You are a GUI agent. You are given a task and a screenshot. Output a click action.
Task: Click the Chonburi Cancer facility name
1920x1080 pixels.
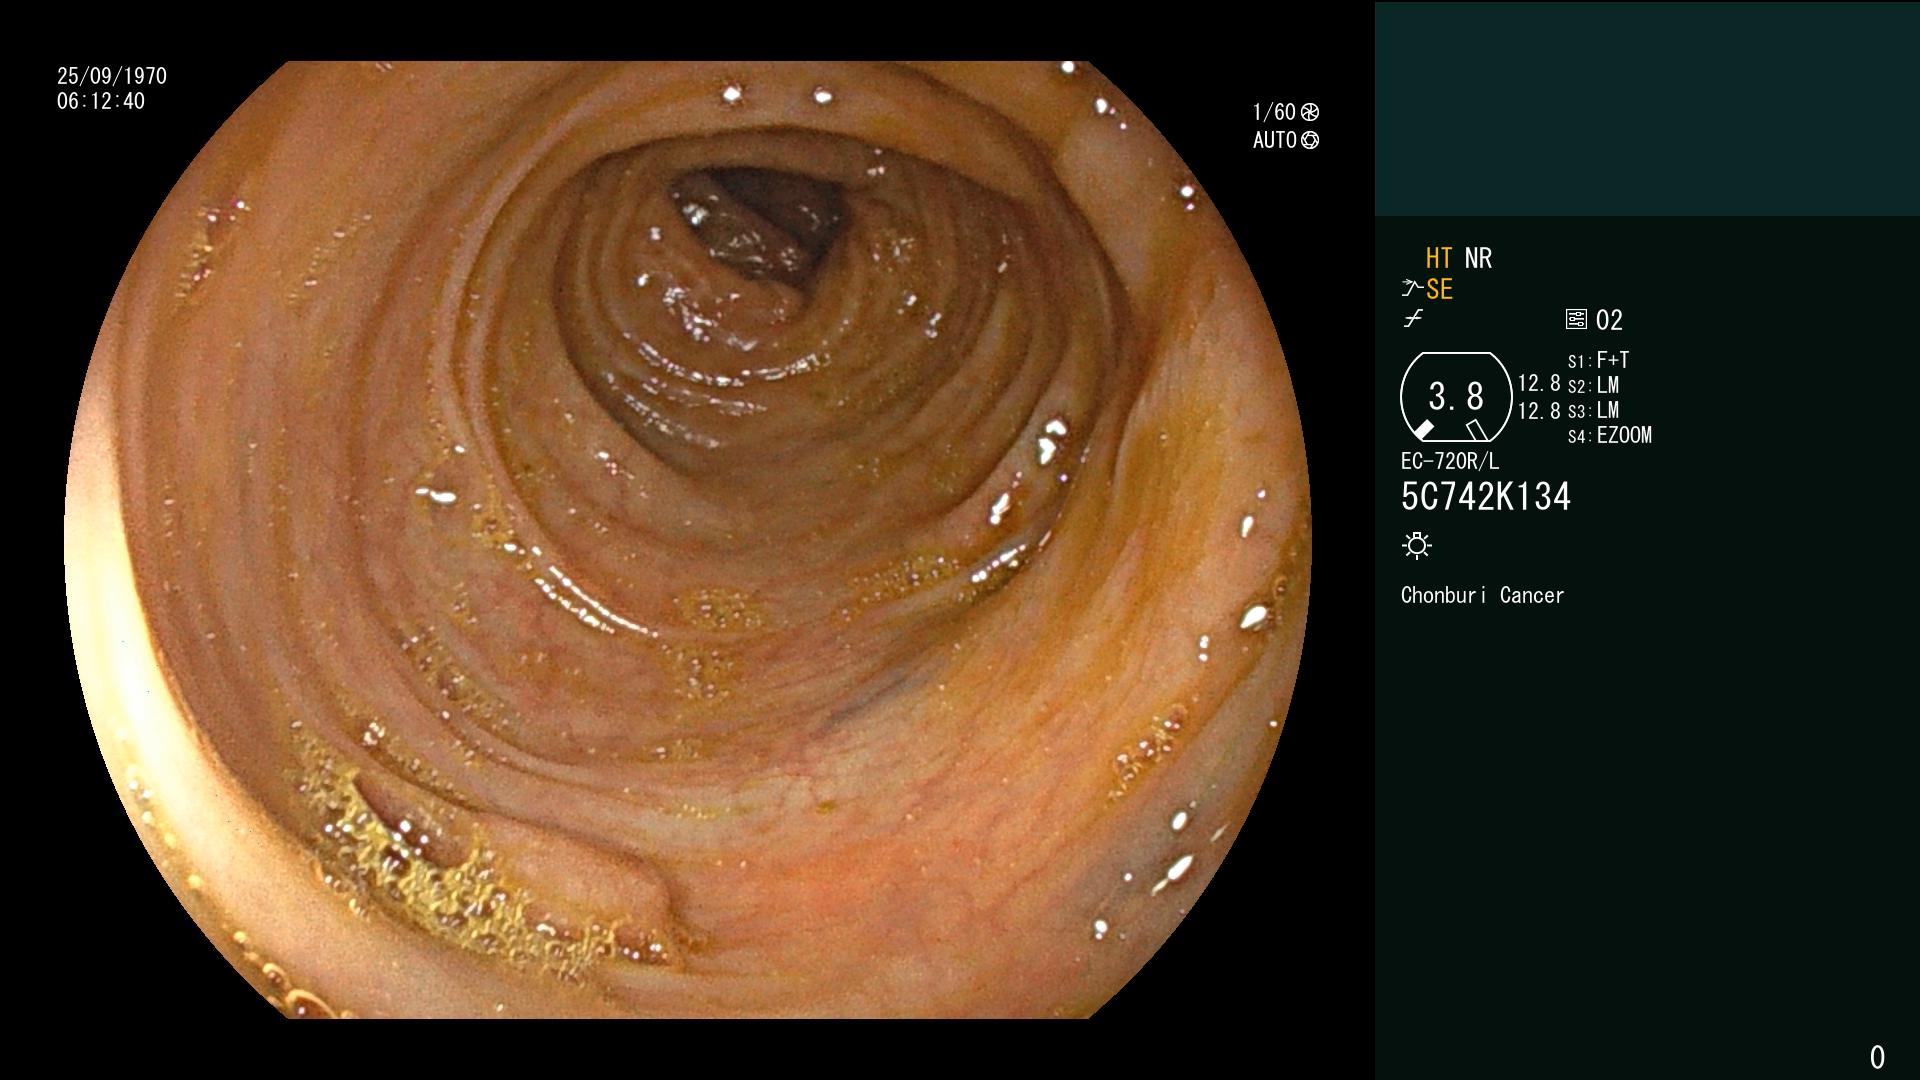tap(1482, 595)
